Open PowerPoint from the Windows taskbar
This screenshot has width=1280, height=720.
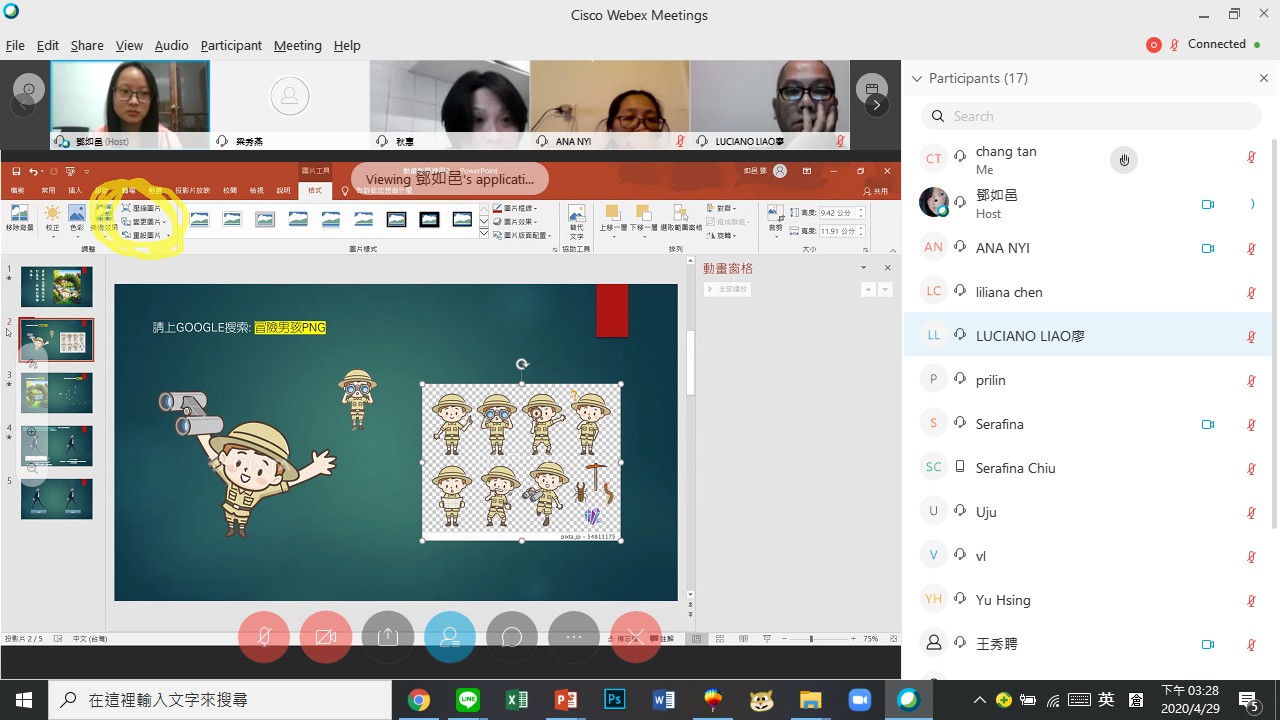(566, 700)
